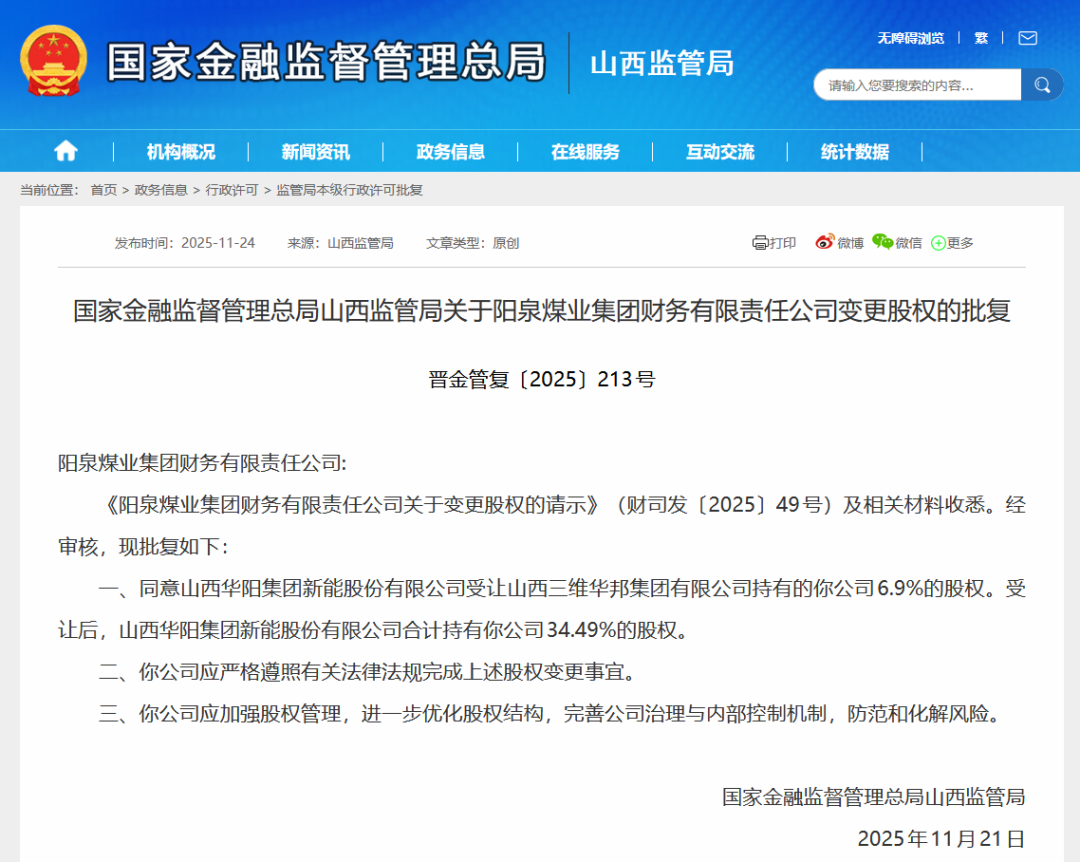Go to 首页 breadcrumb link
1080x862 pixels.
click(x=104, y=190)
